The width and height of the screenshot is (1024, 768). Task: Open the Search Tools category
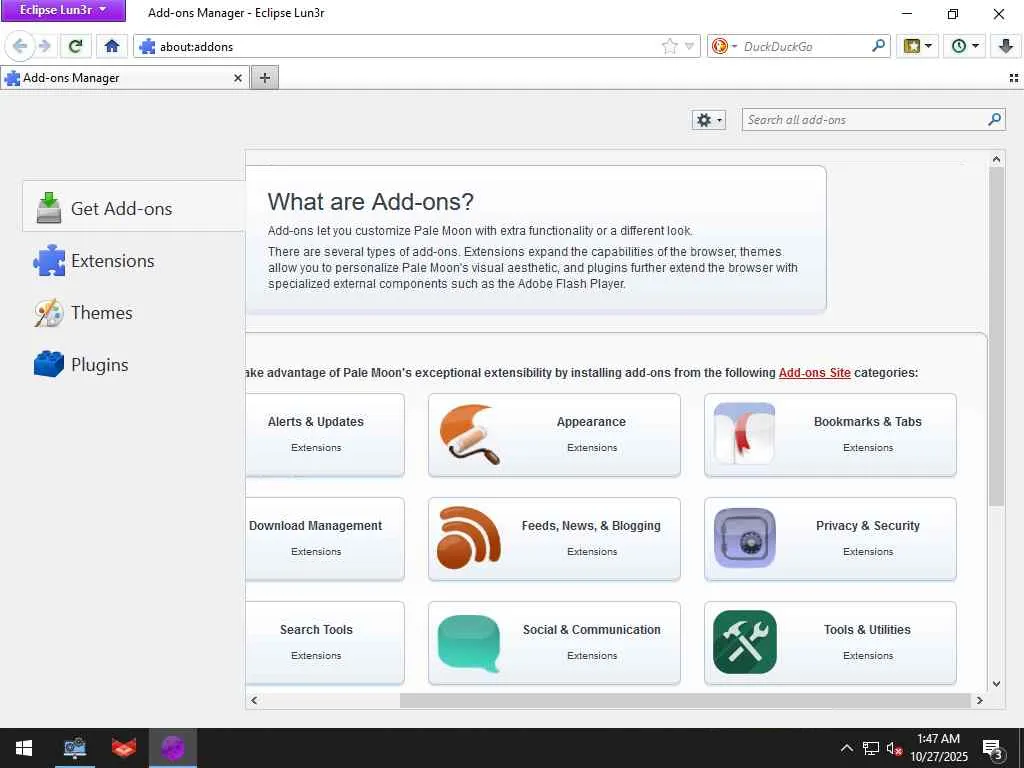click(x=325, y=643)
